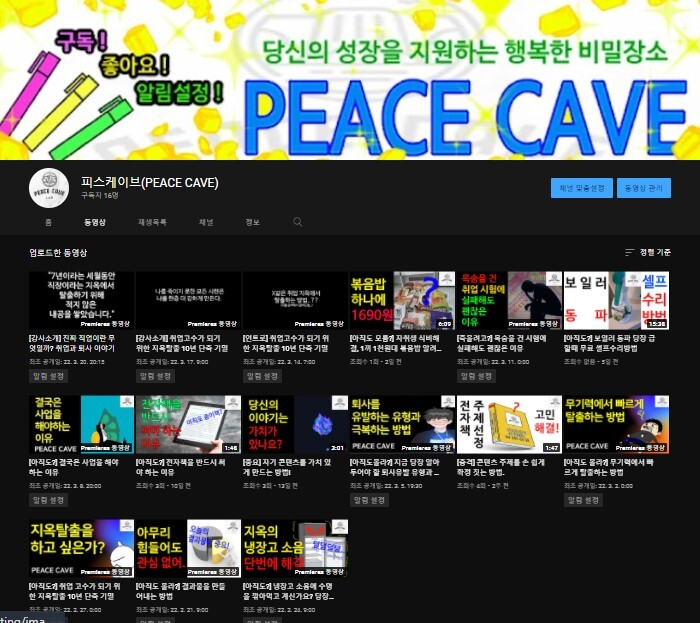Click title '[아직도몰라?] 지금 당장 알아두어야 할 퇴사유발 유형'

pos(395,467)
